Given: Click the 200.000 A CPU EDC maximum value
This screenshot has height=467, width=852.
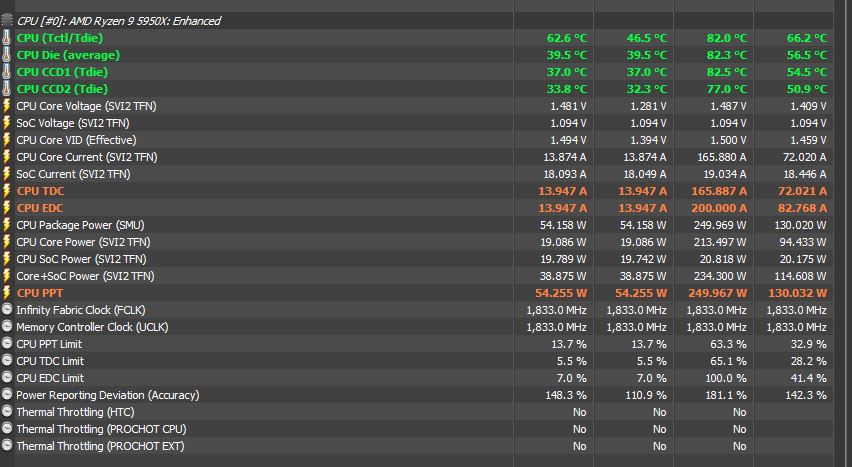Looking at the screenshot, I should pos(718,208).
